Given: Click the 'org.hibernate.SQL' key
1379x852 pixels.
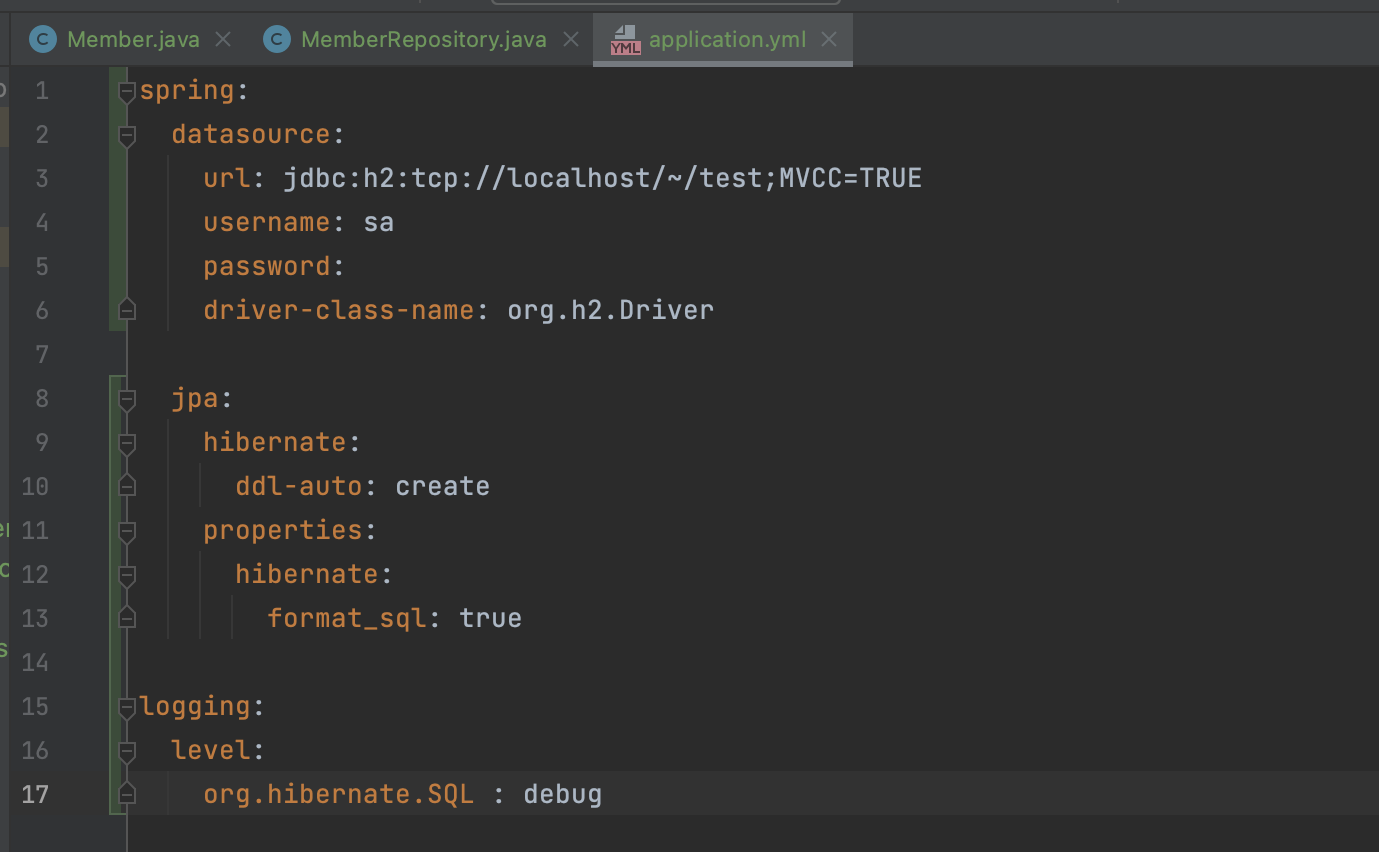Looking at the screenshot, I should (x=339, y=794).
